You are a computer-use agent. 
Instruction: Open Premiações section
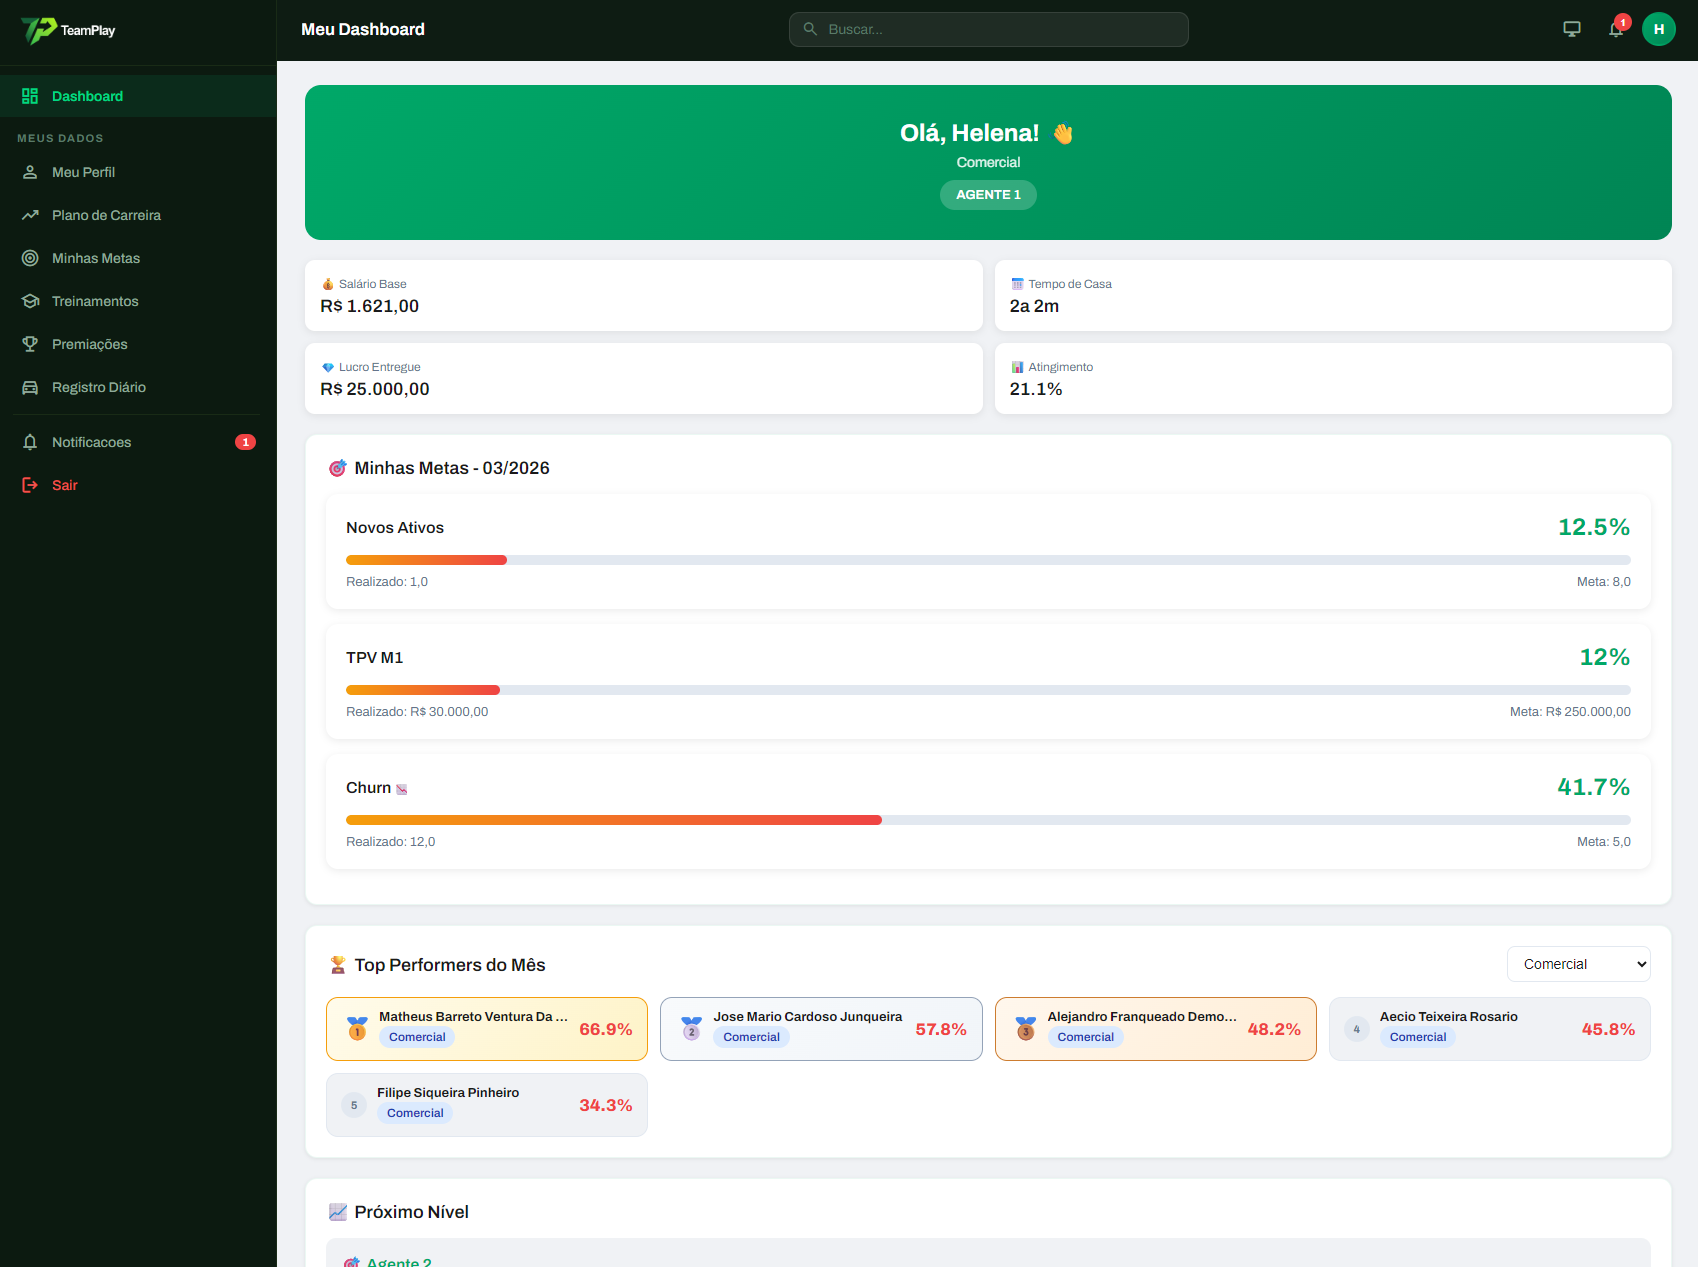pyautogui.click(x=138, y=344)
